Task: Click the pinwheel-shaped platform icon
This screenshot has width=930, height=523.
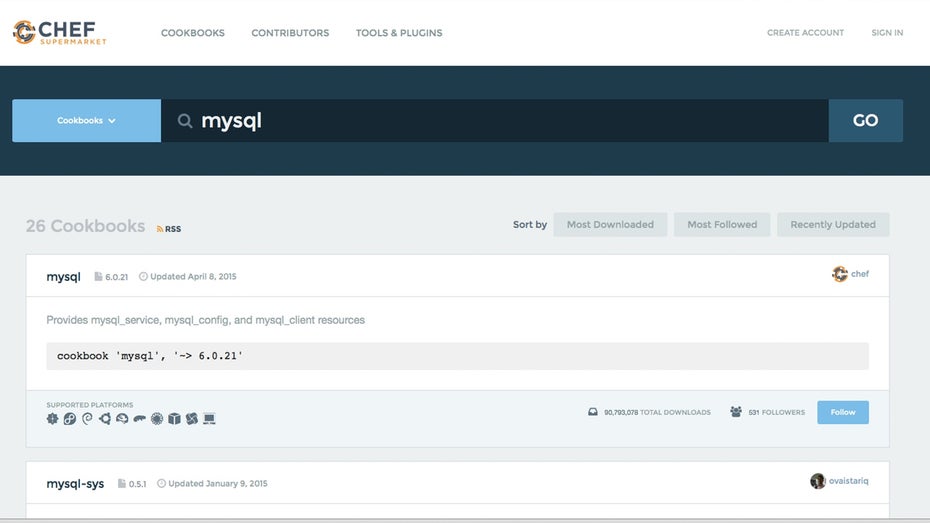Action: (192, 419)
